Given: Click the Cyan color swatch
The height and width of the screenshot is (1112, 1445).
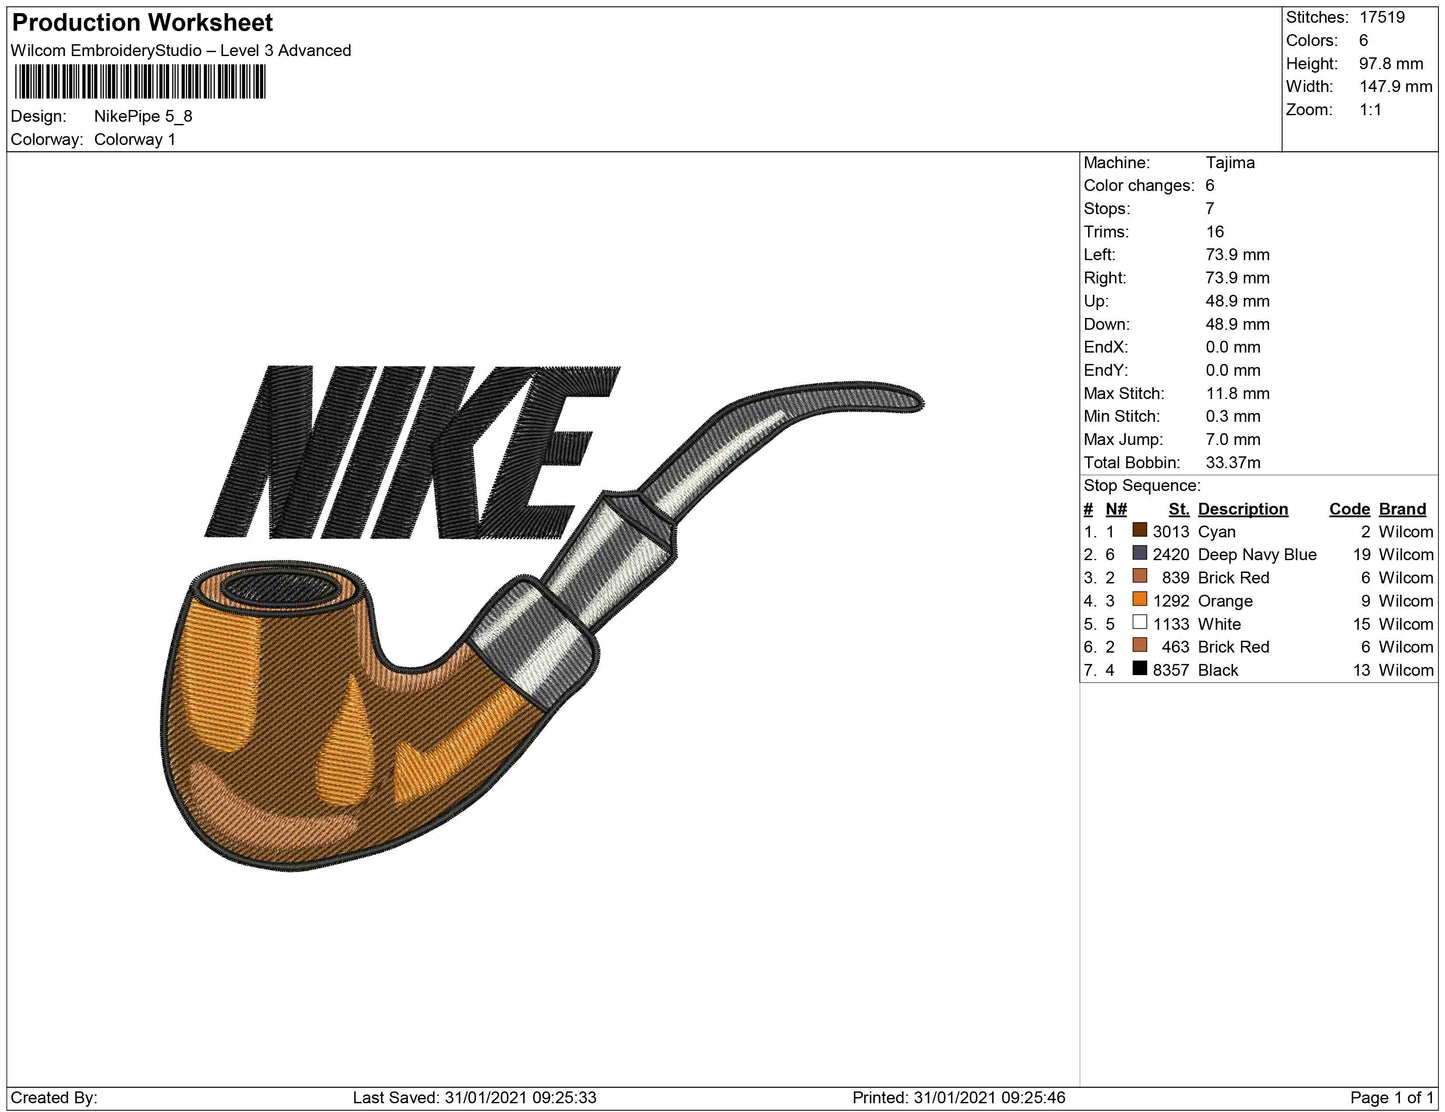Looking at the screenshot, I should [1139, 531].
